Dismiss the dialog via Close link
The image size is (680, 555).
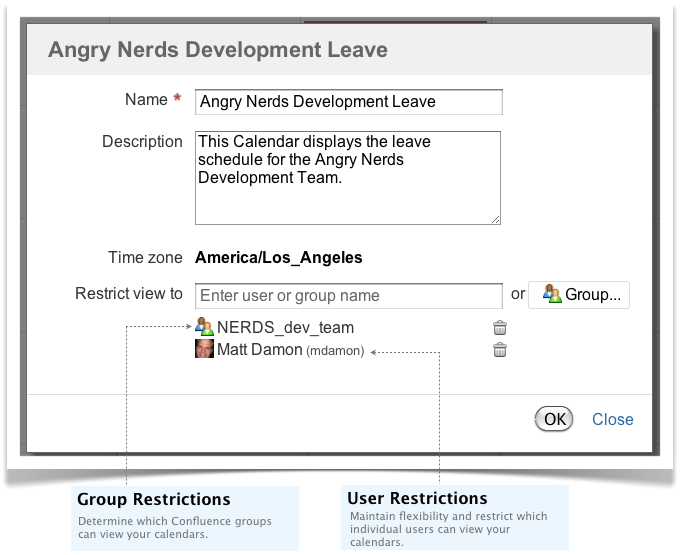click(x=612, y=419)
